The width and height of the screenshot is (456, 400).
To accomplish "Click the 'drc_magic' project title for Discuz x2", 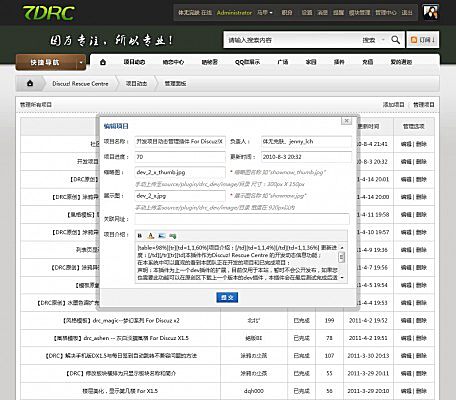I will pos(121,321).
